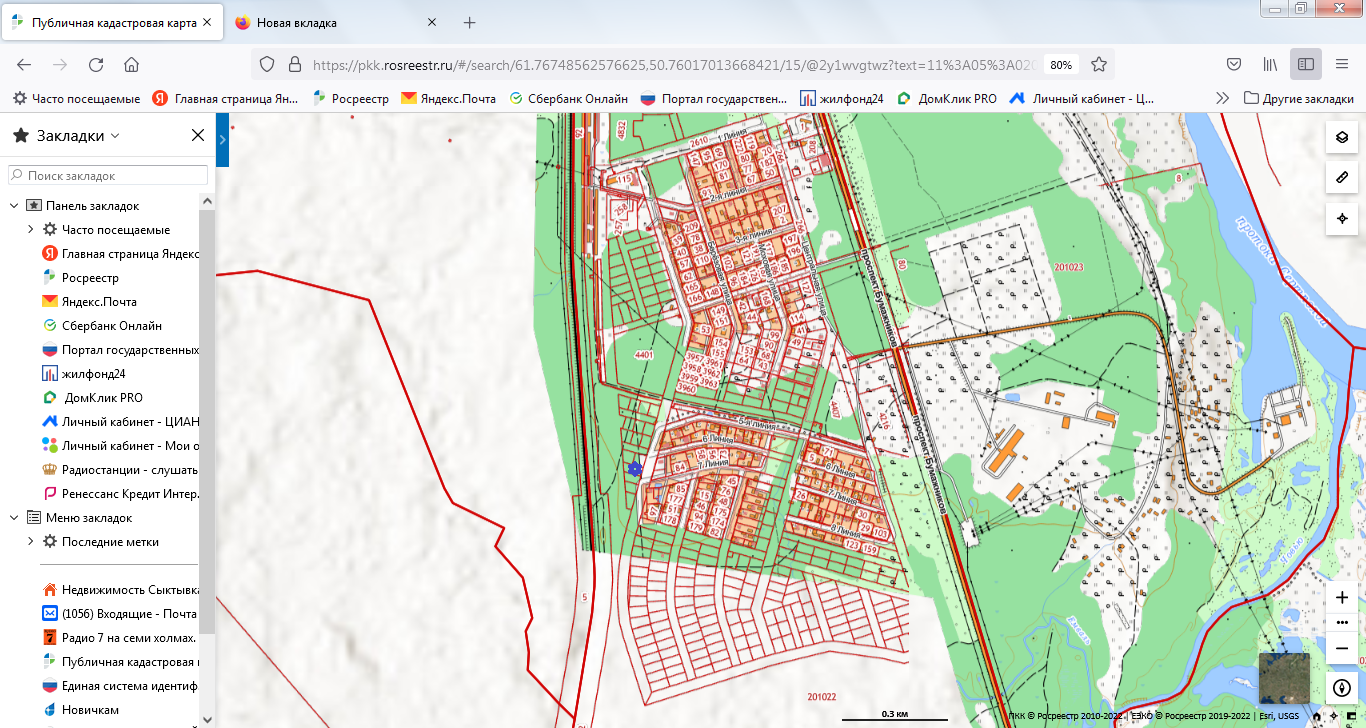Open the map layers panel
Image resolution: width=1366 pixels, height=728 pixels.
click(1341, 138)
